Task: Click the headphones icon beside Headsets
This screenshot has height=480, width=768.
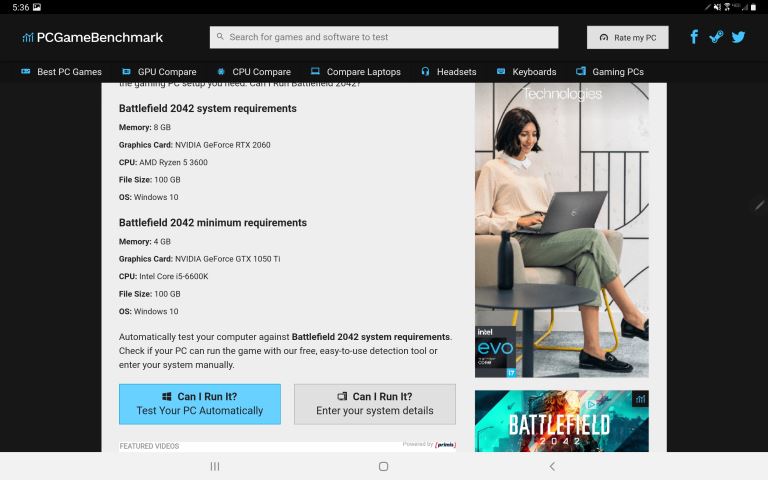Action: 425,72
